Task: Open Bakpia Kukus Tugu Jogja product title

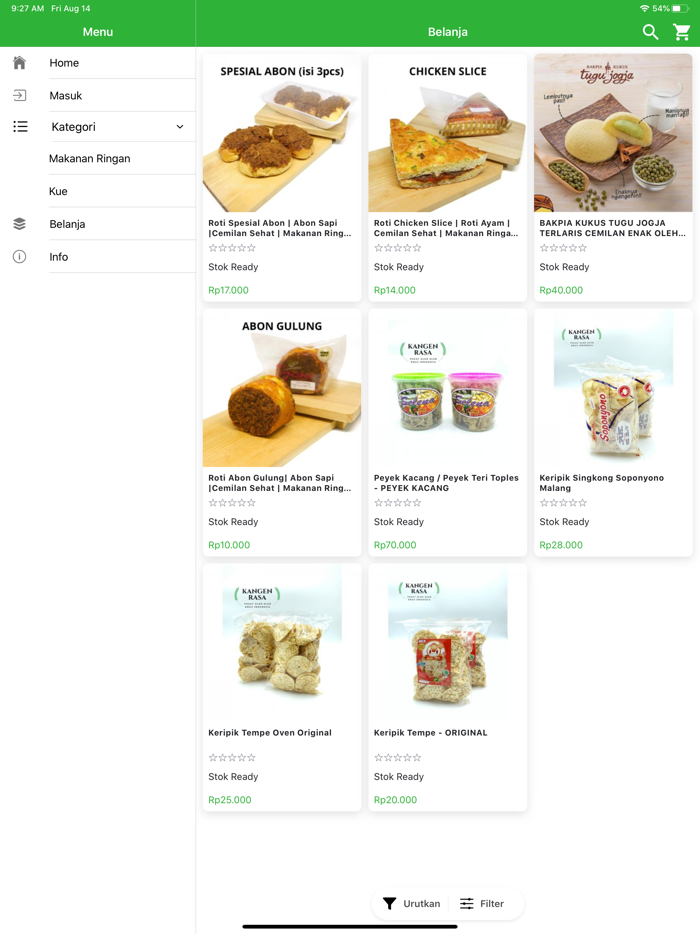Action: 612,228
